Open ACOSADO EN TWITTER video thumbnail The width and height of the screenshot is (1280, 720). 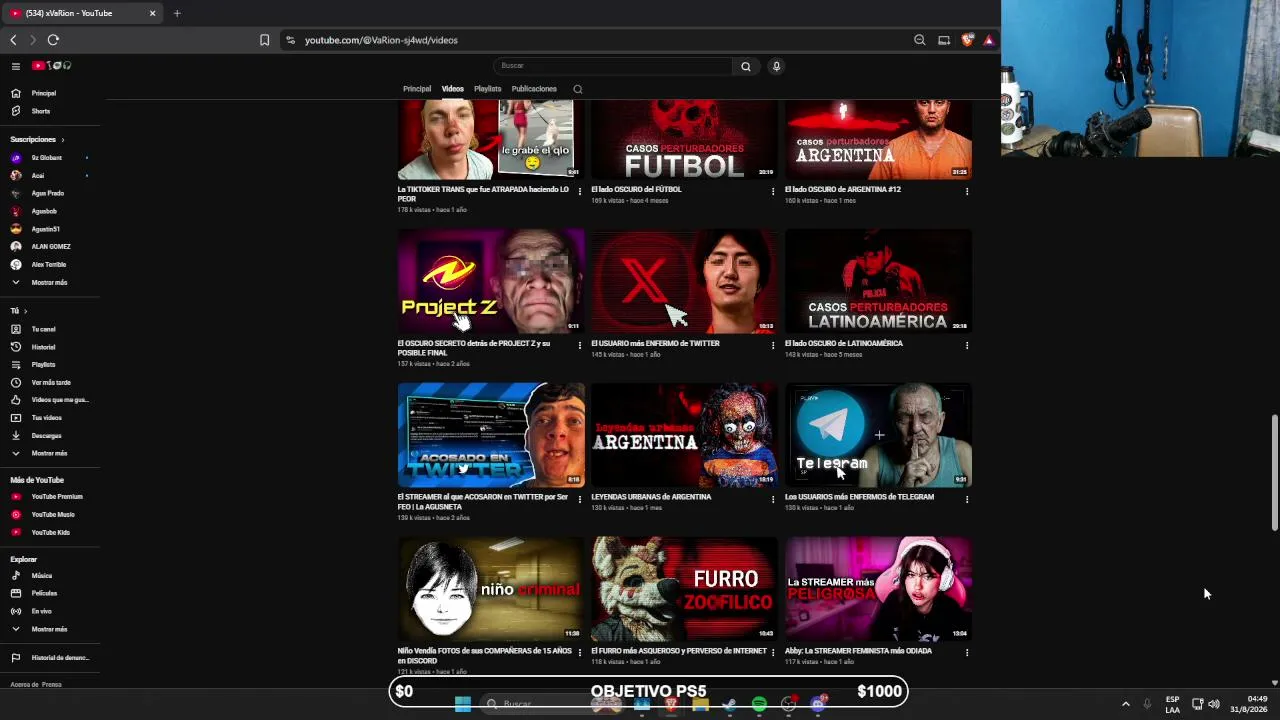491,435
